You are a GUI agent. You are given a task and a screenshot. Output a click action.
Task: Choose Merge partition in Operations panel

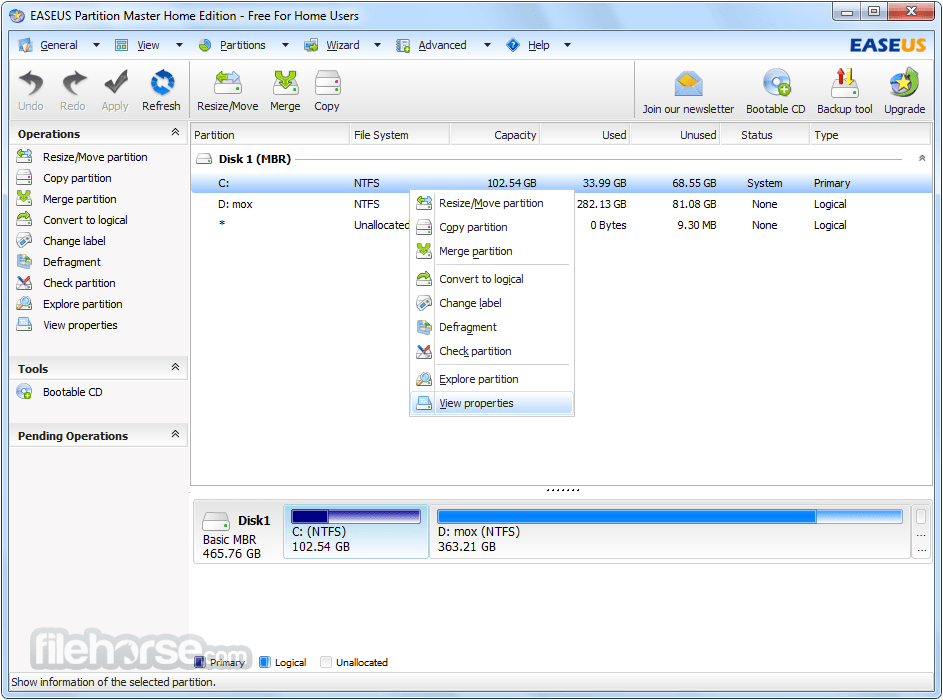click(79, 199)
